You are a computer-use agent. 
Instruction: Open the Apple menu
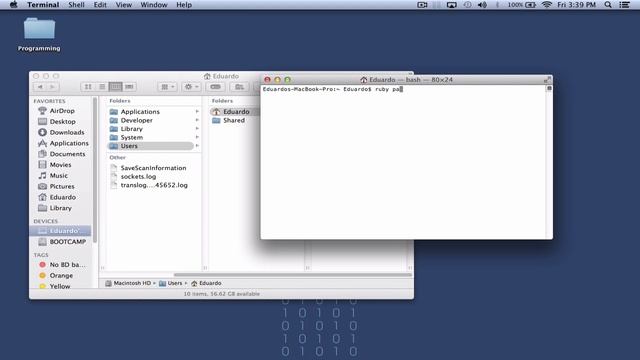coord(13,5)
